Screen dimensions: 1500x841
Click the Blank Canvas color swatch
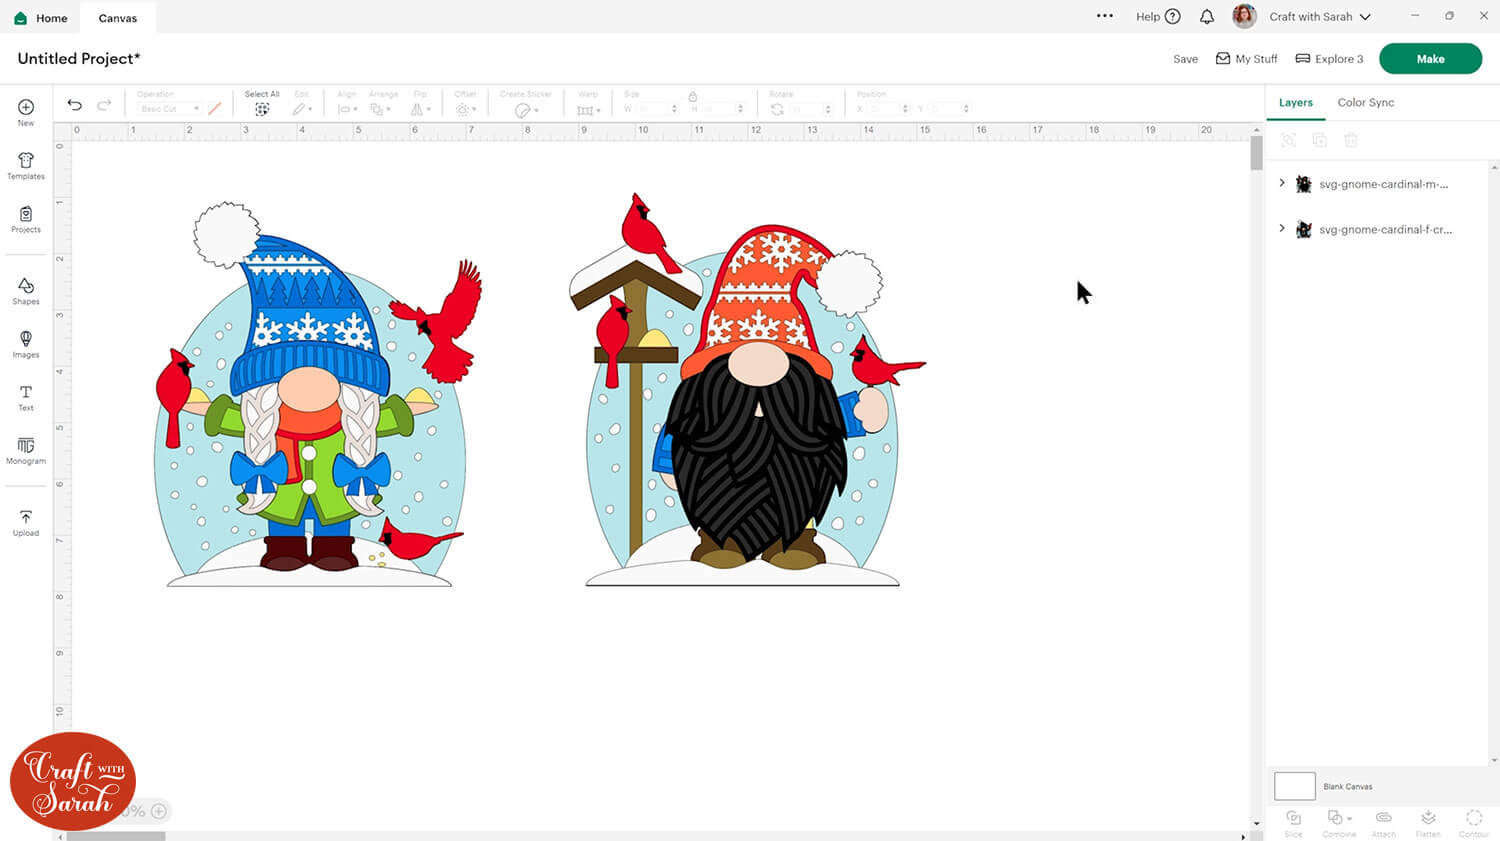click(1294, 786)
